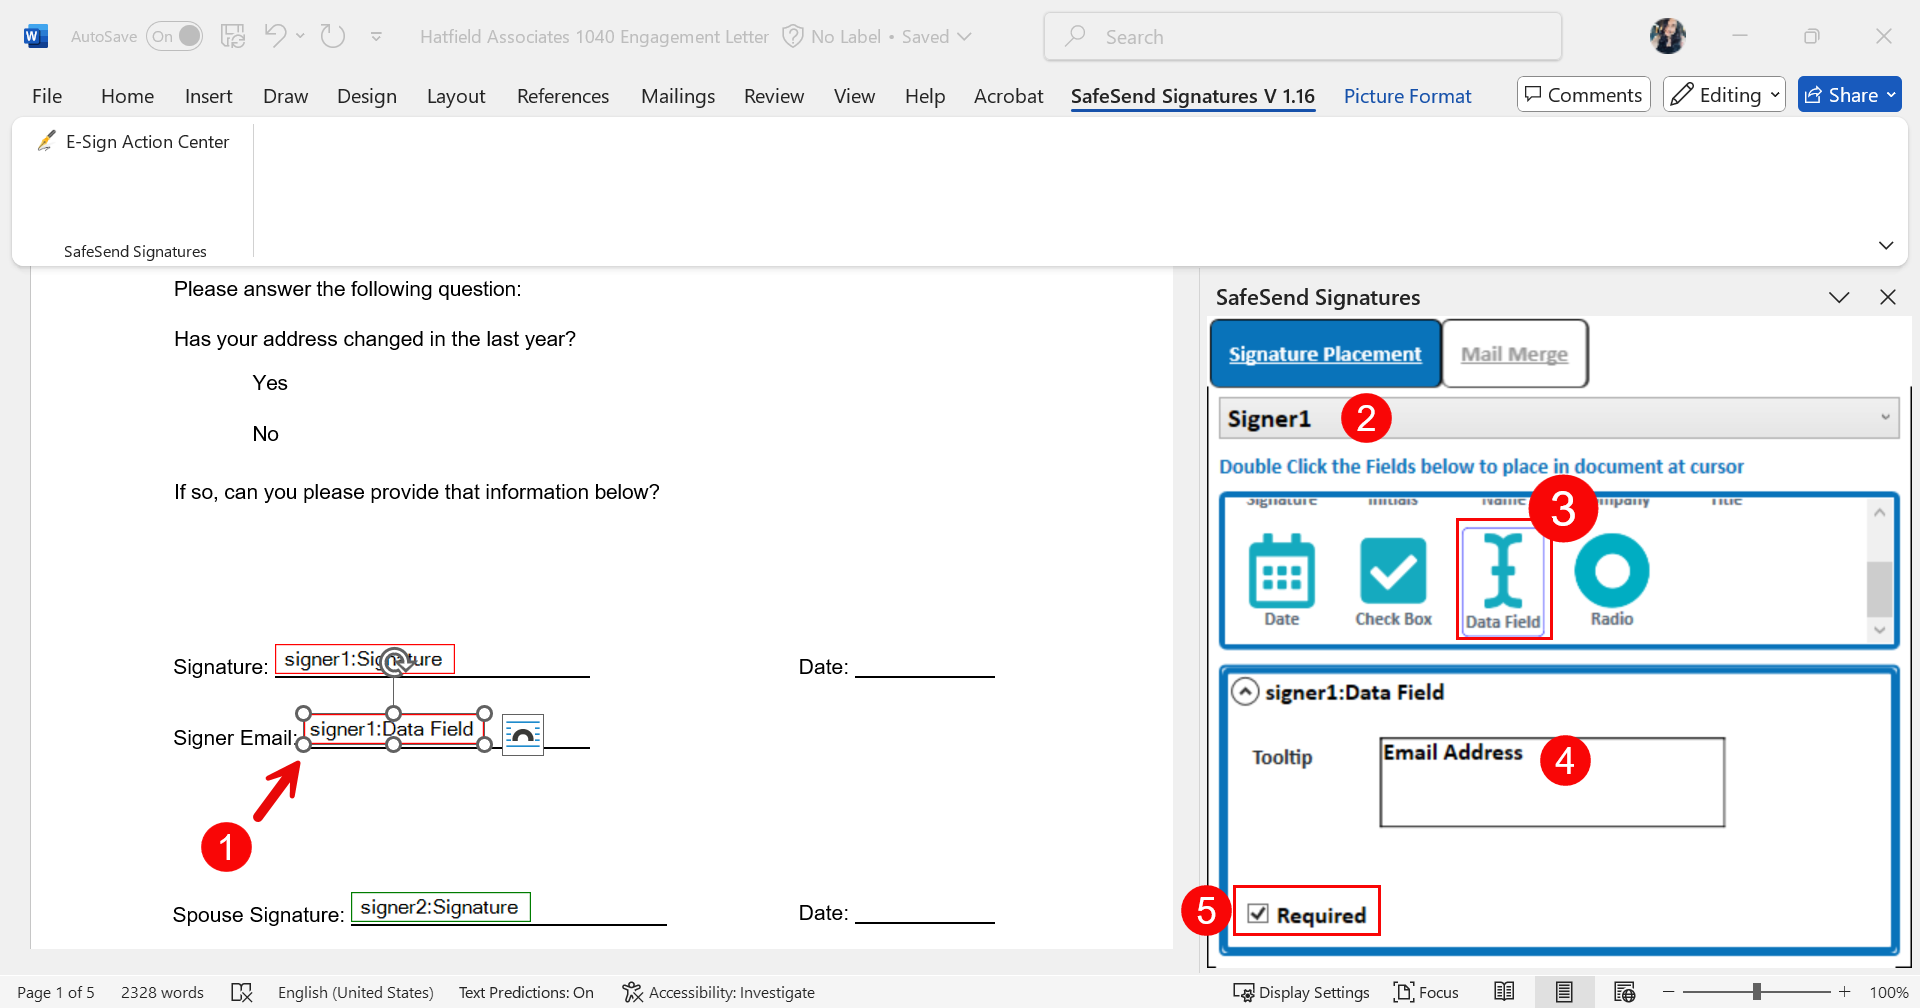Click the sensitivity No Label shield icon
This screenshot has height=1008, width=1920.
pos(793,37)
